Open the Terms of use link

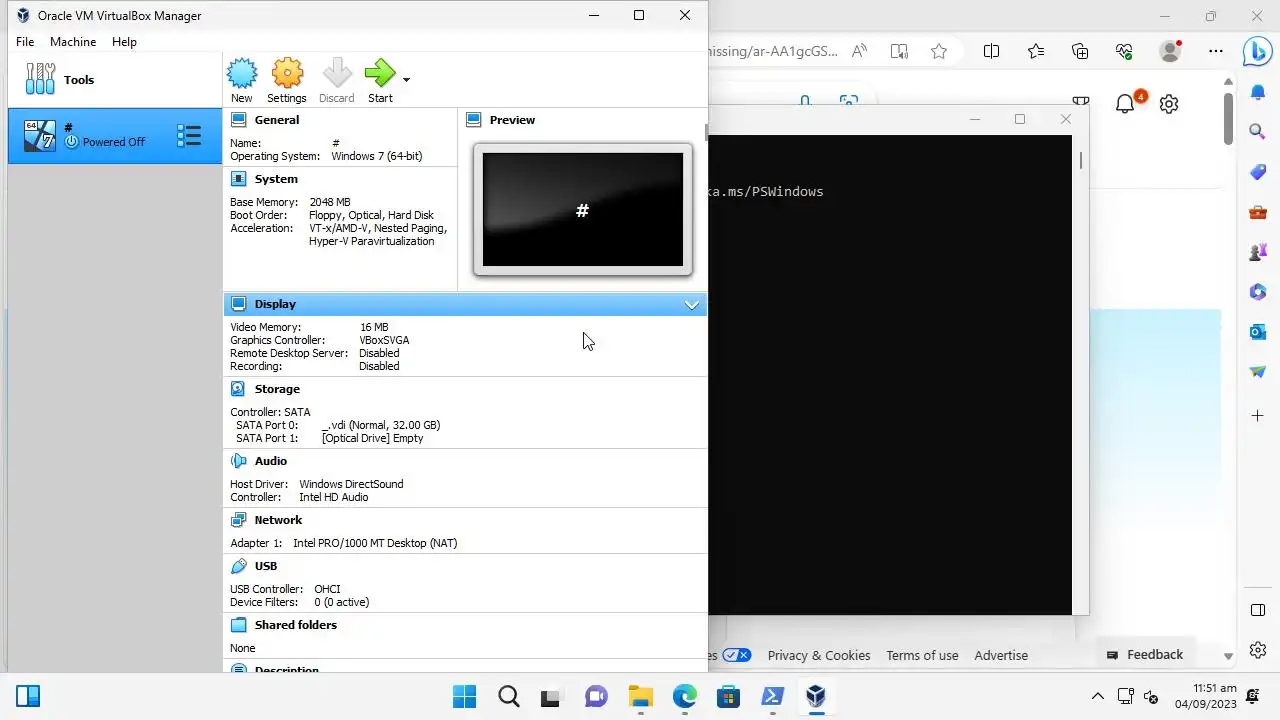tap(922, 656)
